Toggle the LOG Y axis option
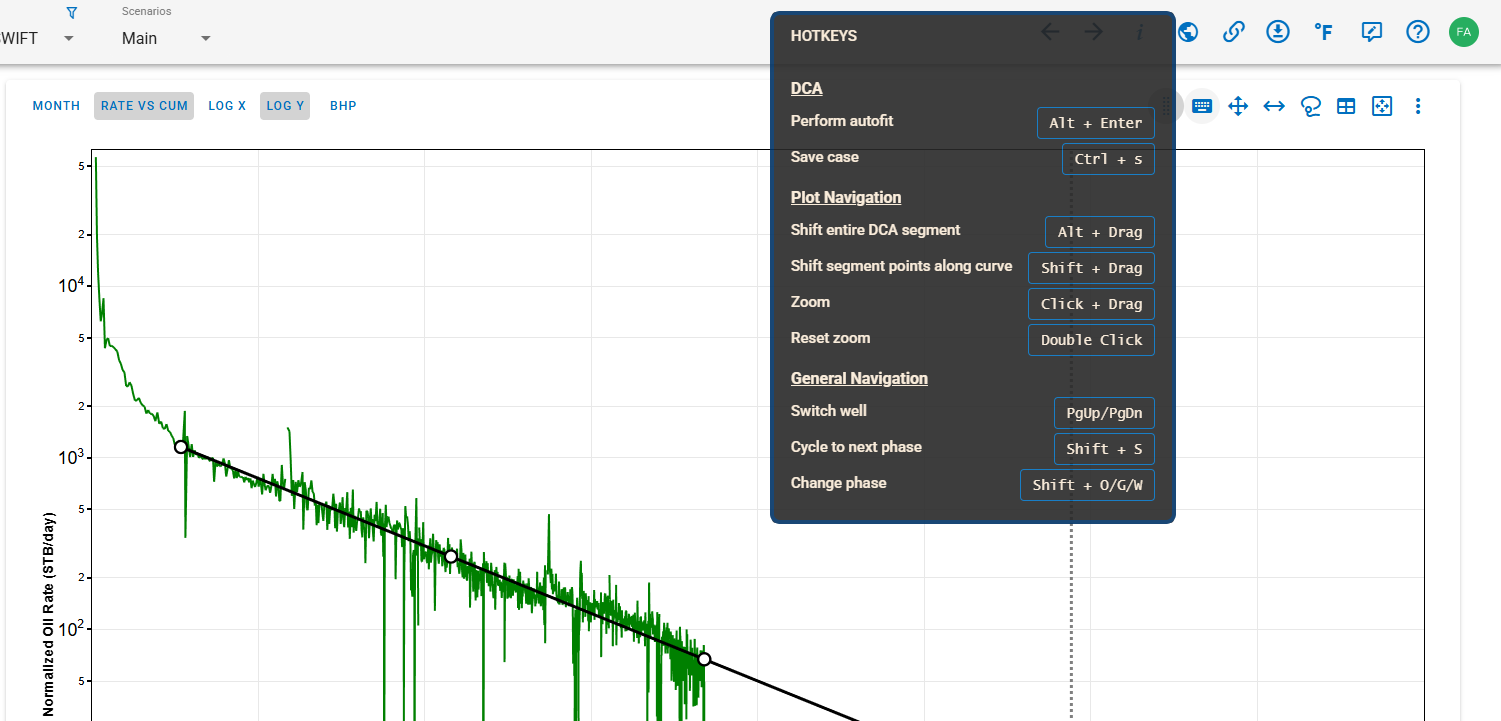 tap(285, 106)
